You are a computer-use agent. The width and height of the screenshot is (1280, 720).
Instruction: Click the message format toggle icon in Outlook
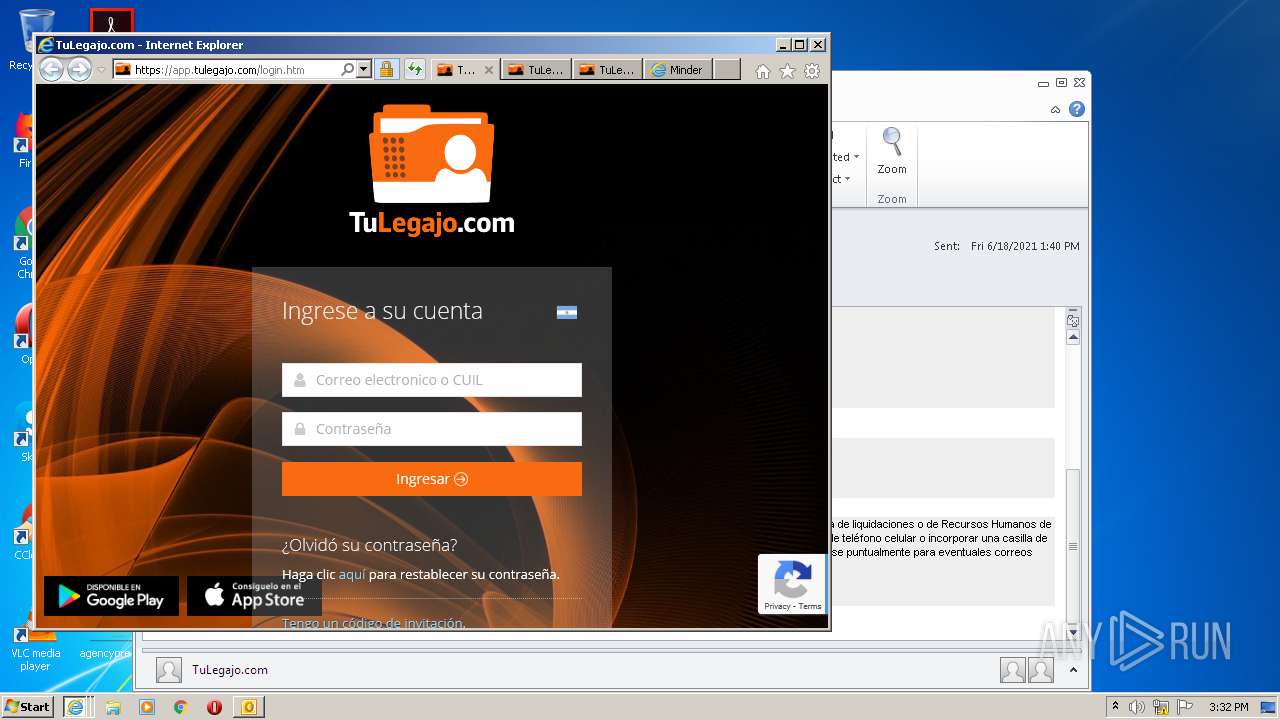1073,321
